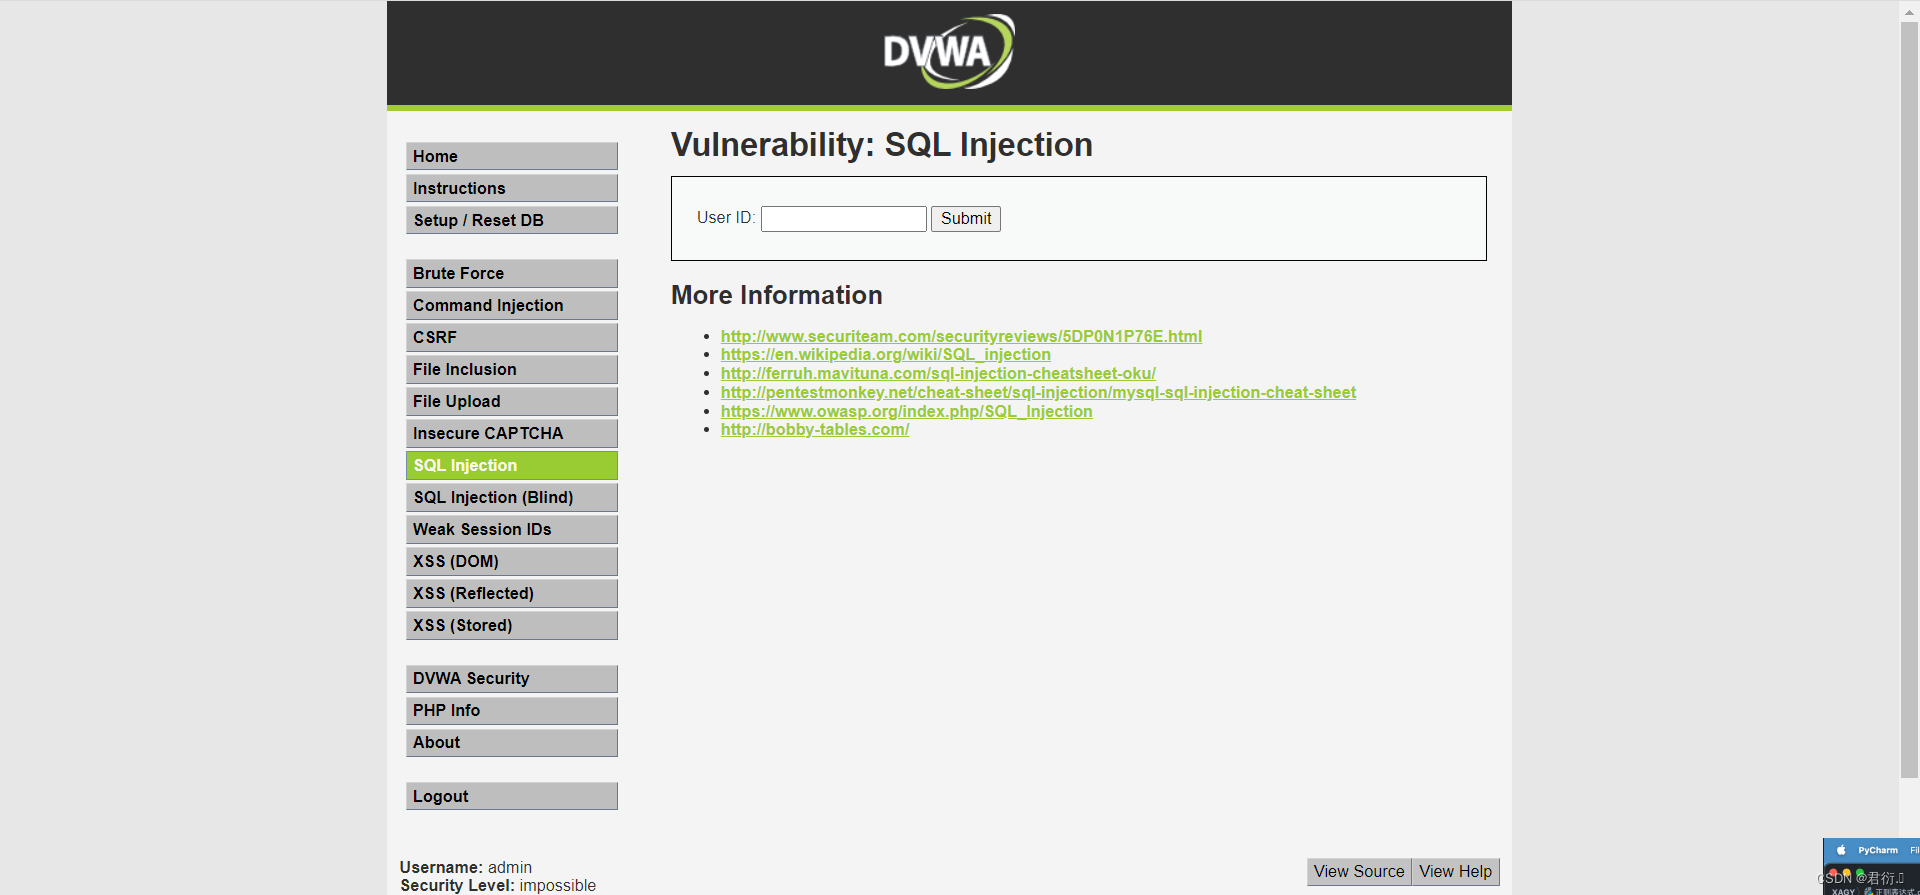The image size is (1920, 895).
Task: Open the Home menu item
Action: click(x=512, y=156)
